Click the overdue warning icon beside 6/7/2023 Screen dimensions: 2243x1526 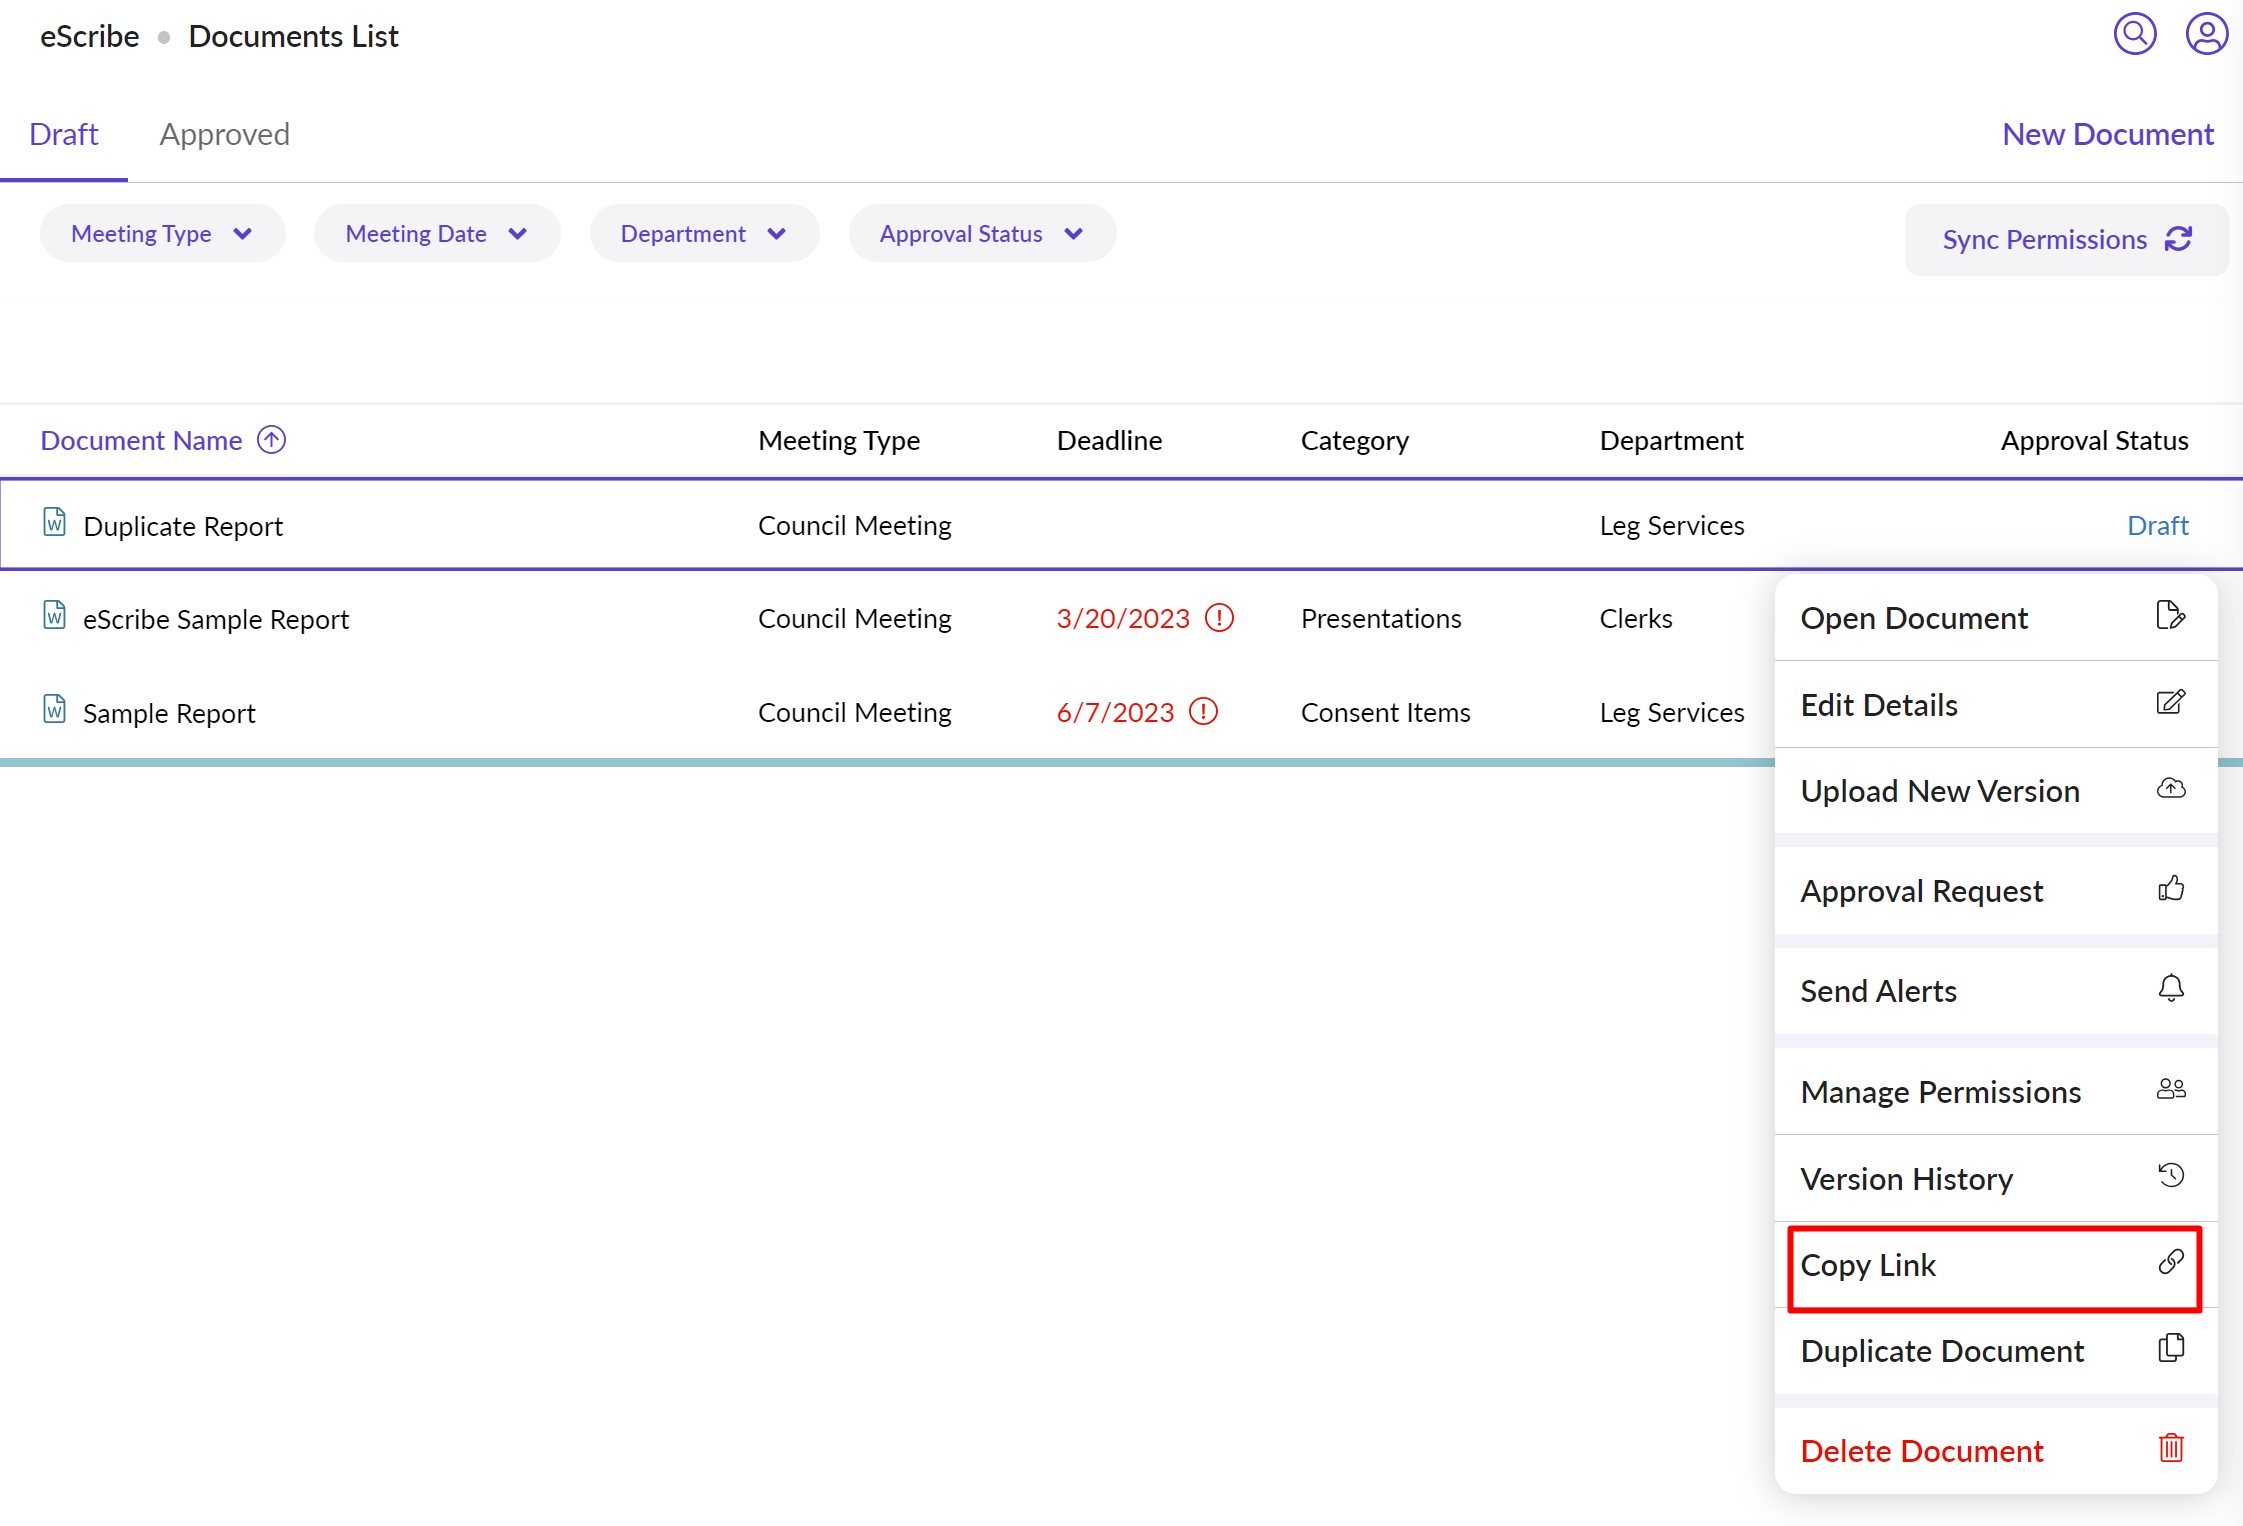(x=1203, y=712)
